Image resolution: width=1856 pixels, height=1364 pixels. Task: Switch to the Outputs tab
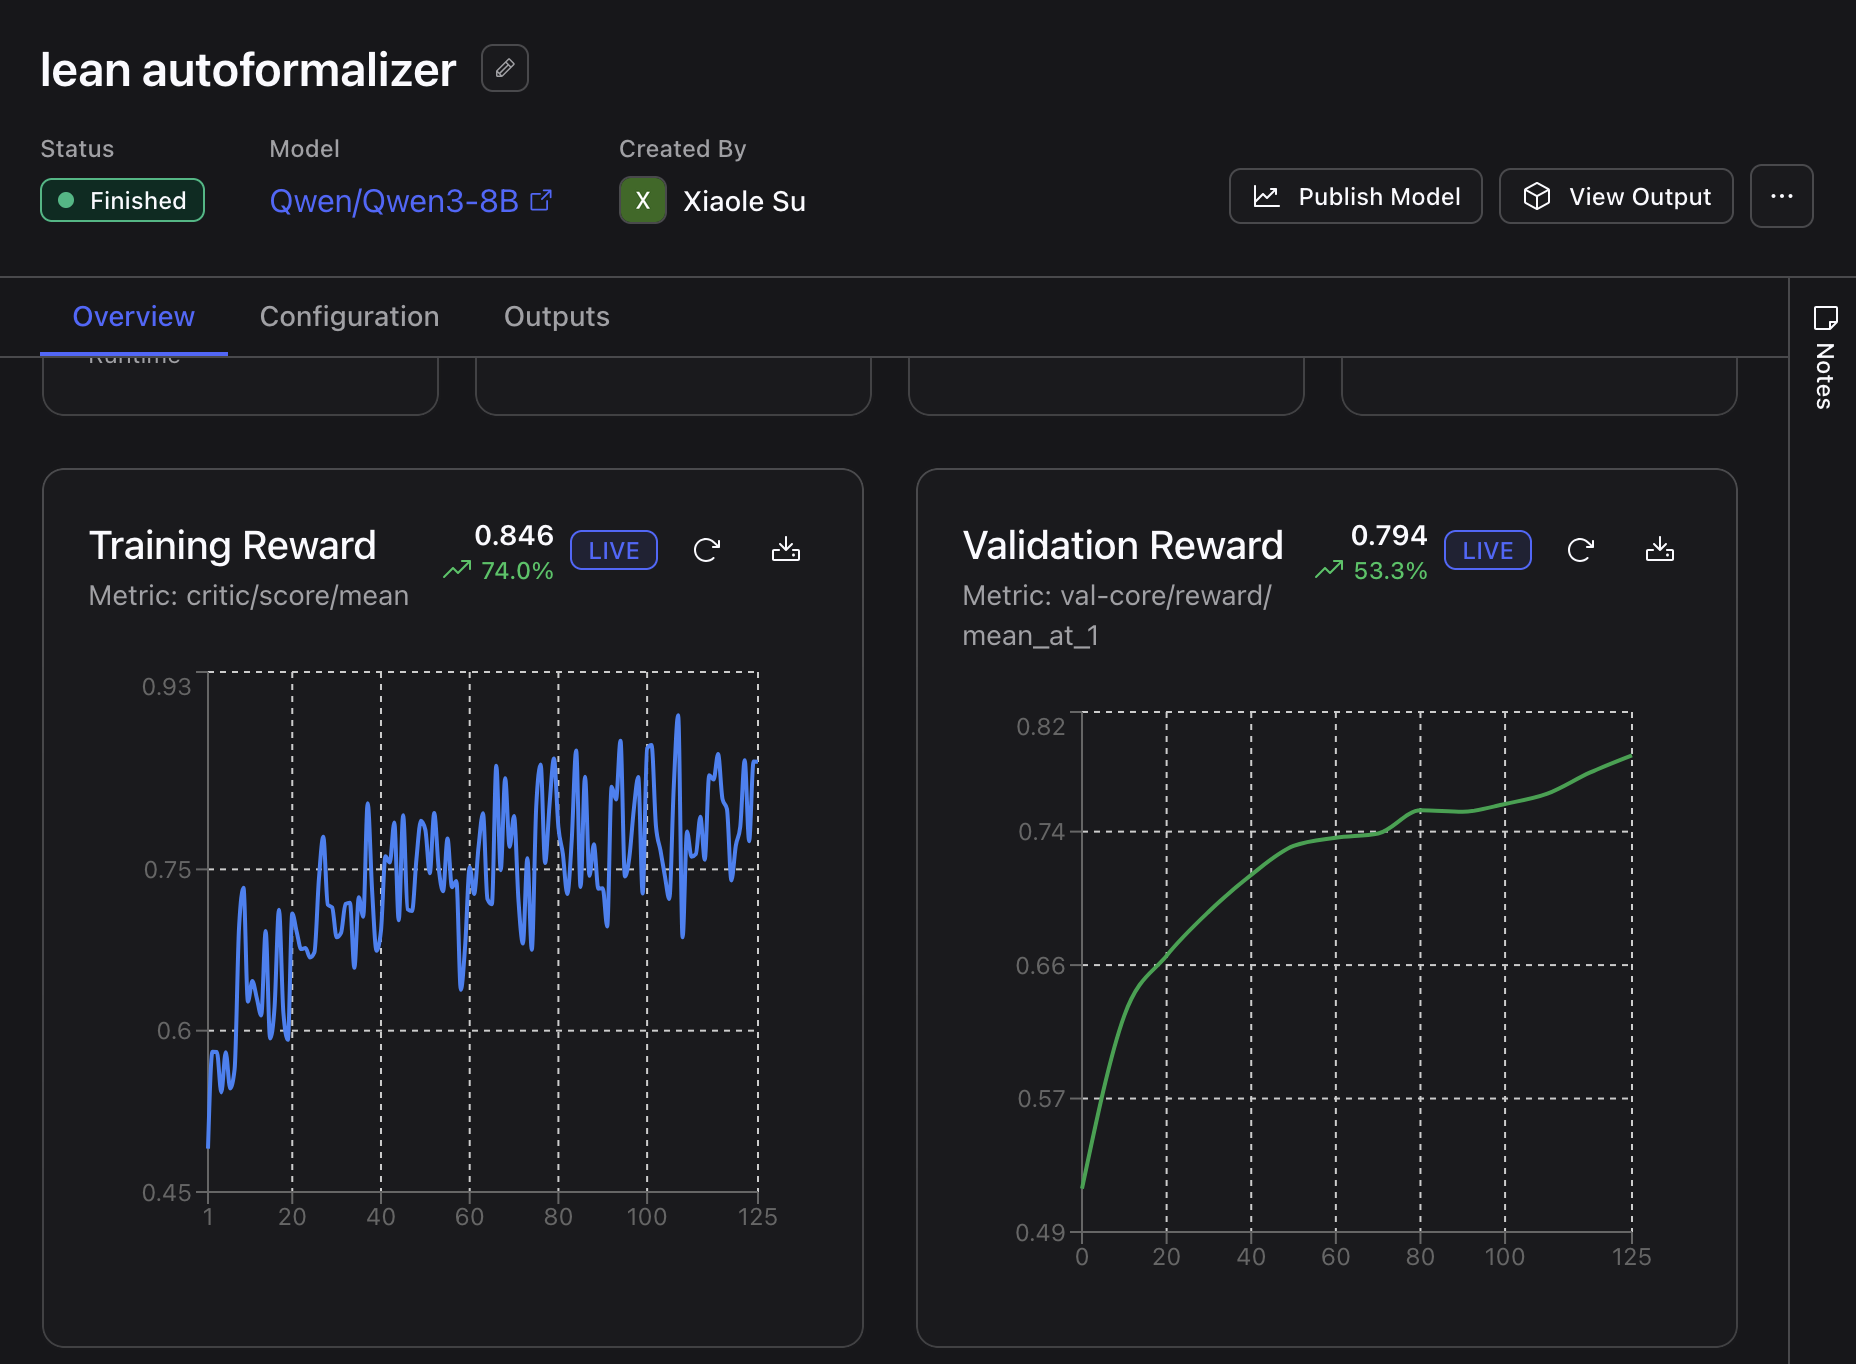(556, 317)
